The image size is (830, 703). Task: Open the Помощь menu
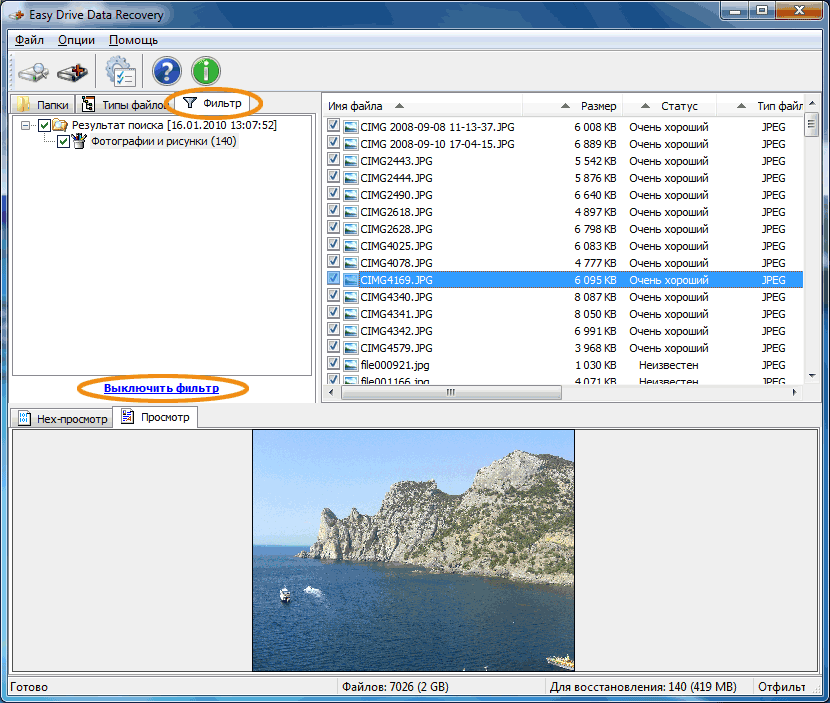pos(133,40)
